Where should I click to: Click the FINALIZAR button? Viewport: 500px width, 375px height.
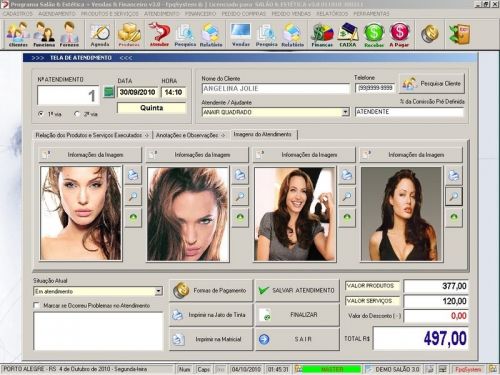pyautogui.click(x=297, y=315)
